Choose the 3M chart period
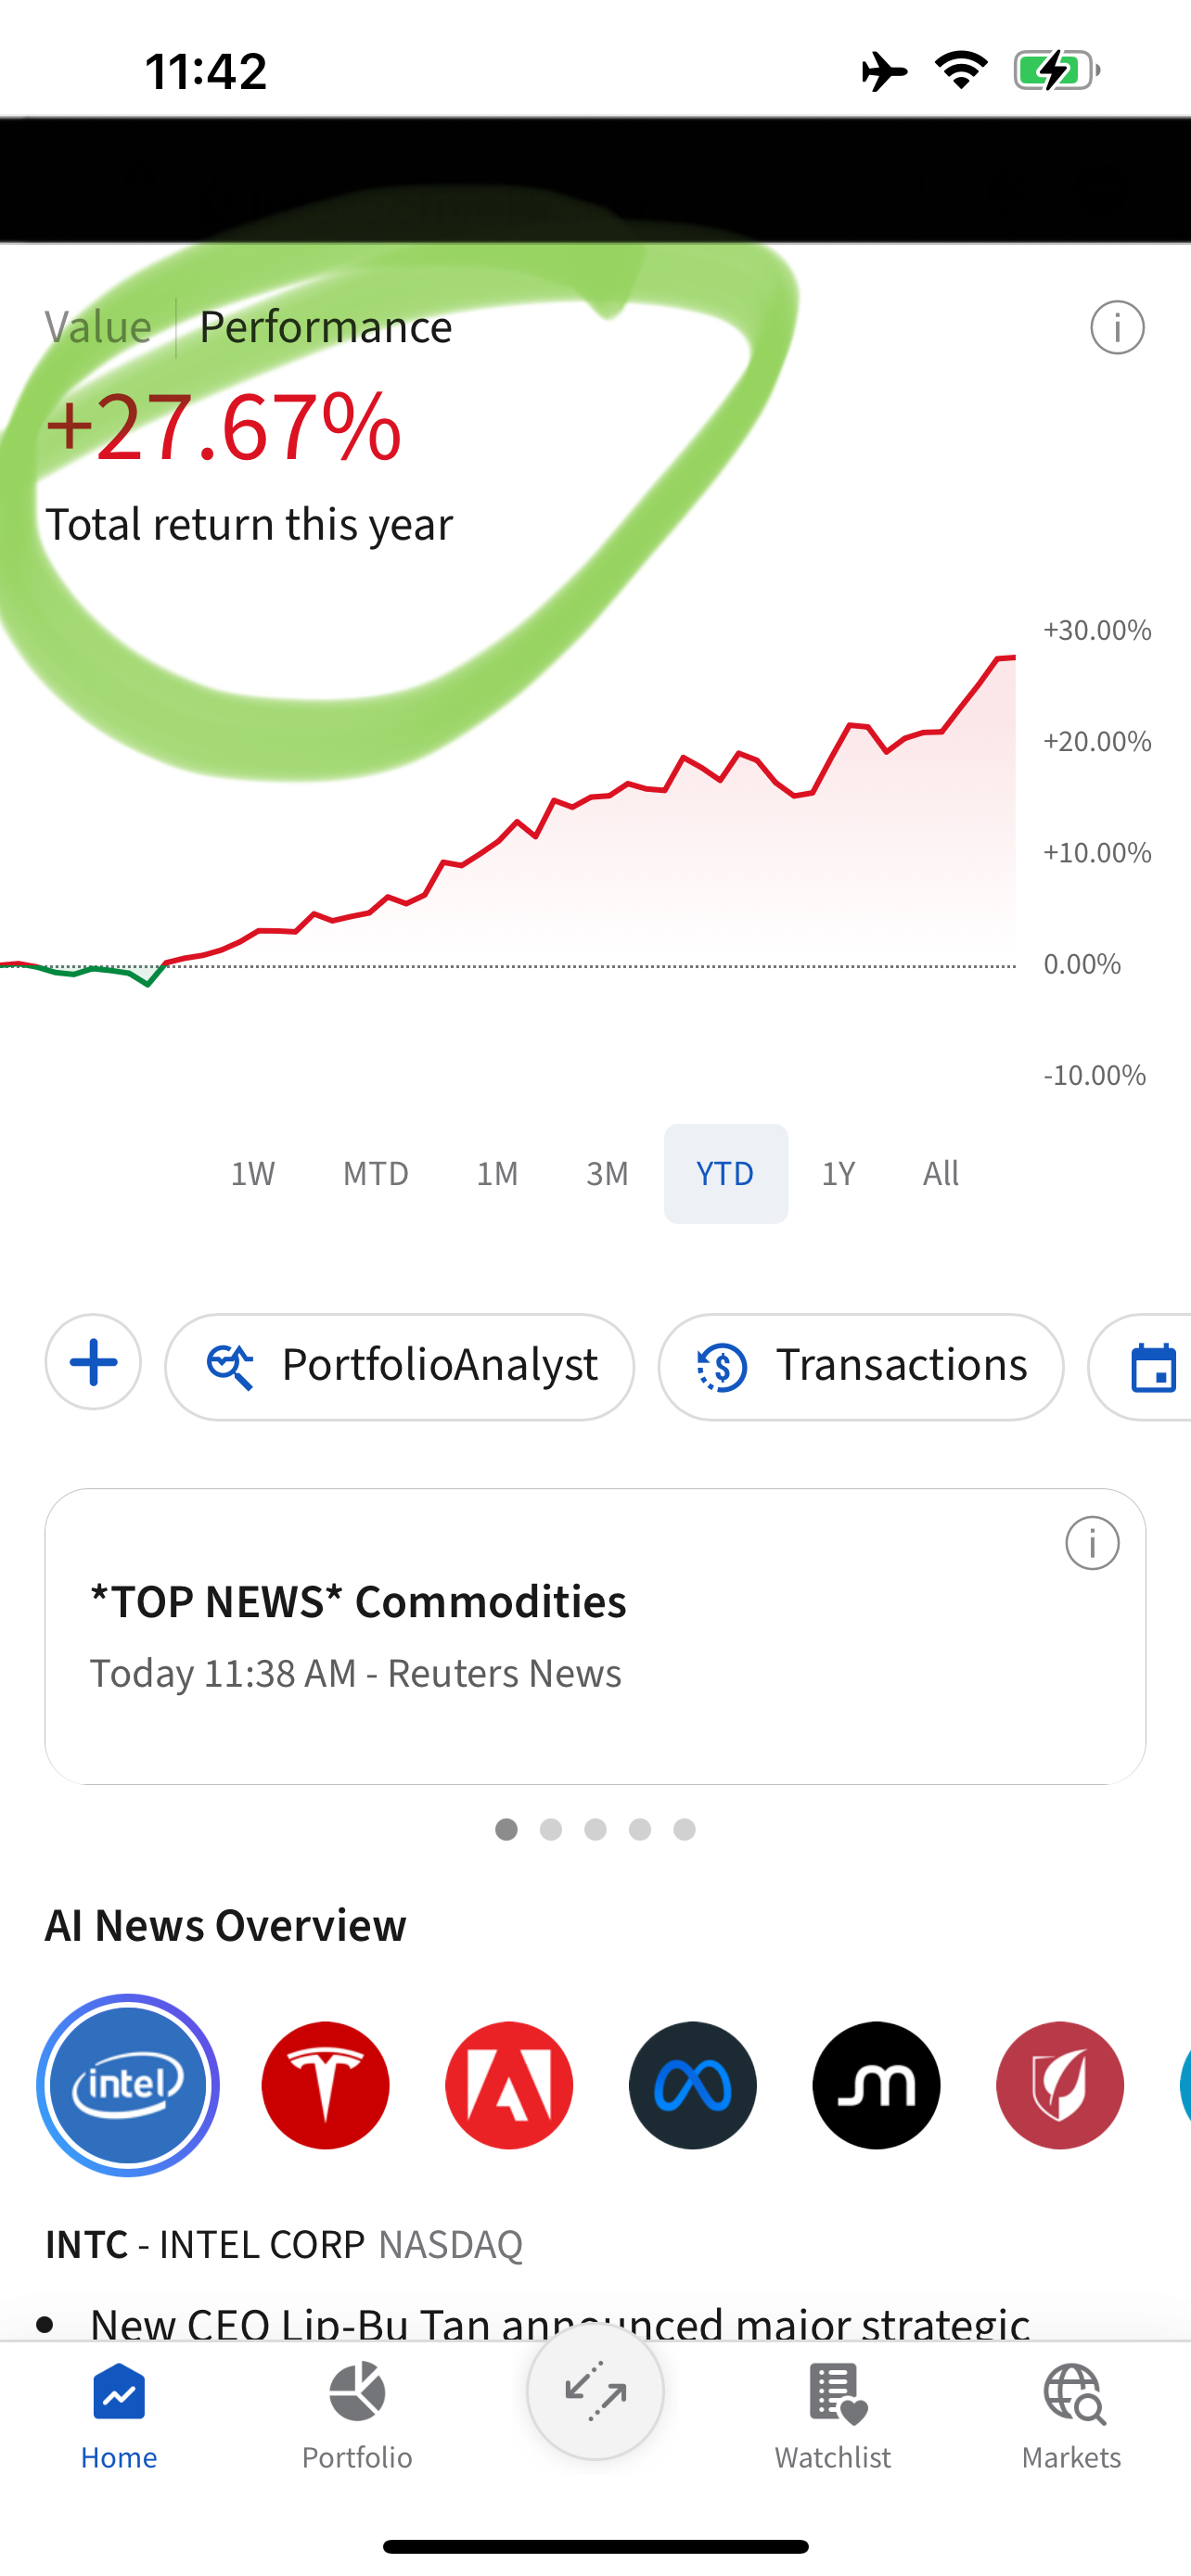Image resolution: width=1191 pixels, height=2576 pixels. [x=607, y=1173]
